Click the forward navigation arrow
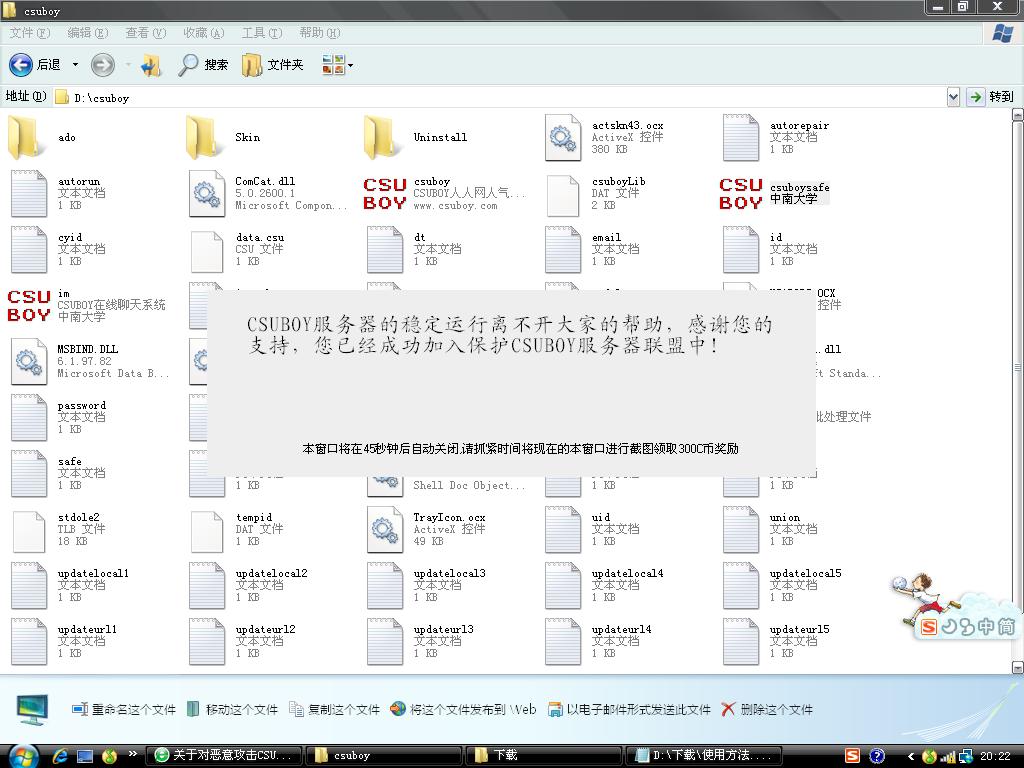The width and height of the screenshot is (1024, 768). point(103,65)
